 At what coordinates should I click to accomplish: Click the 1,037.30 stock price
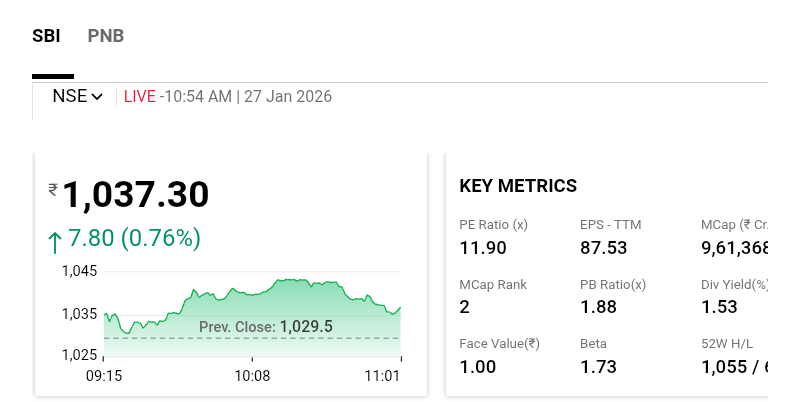point(138,194)
